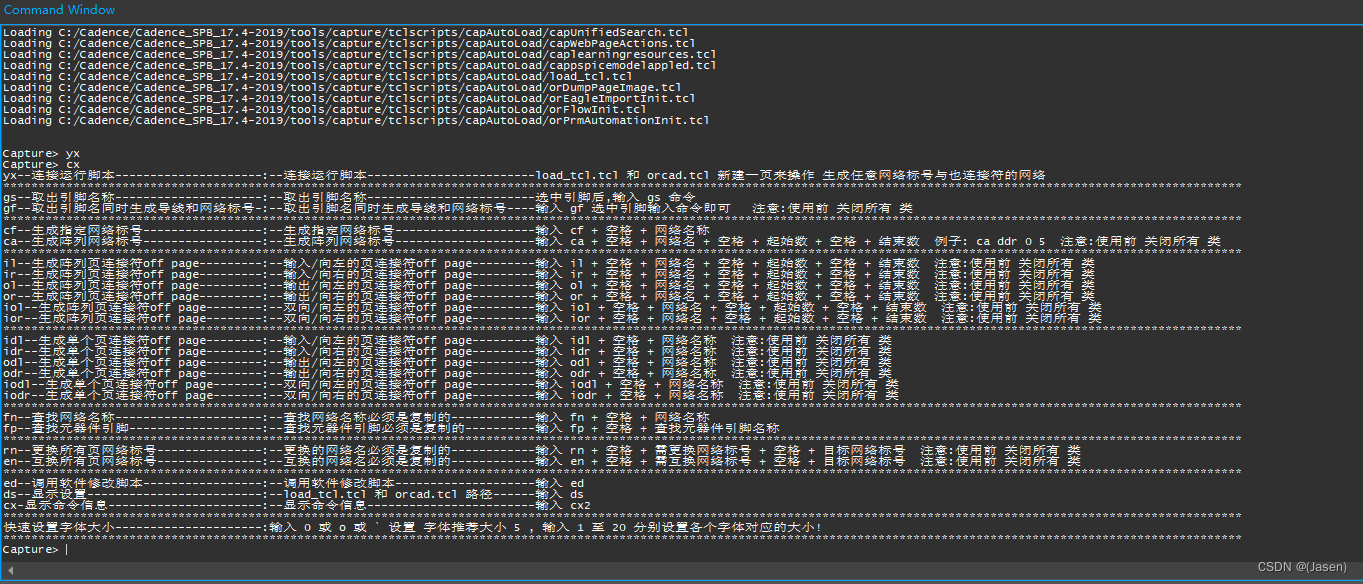Click the 'Capture> yx' command line

coord(41,153)
